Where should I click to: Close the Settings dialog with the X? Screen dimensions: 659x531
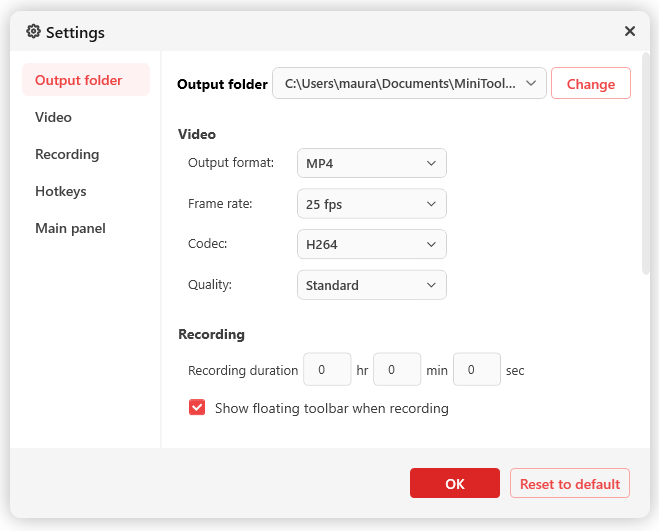pyautogui.click(x=630, y=31)
